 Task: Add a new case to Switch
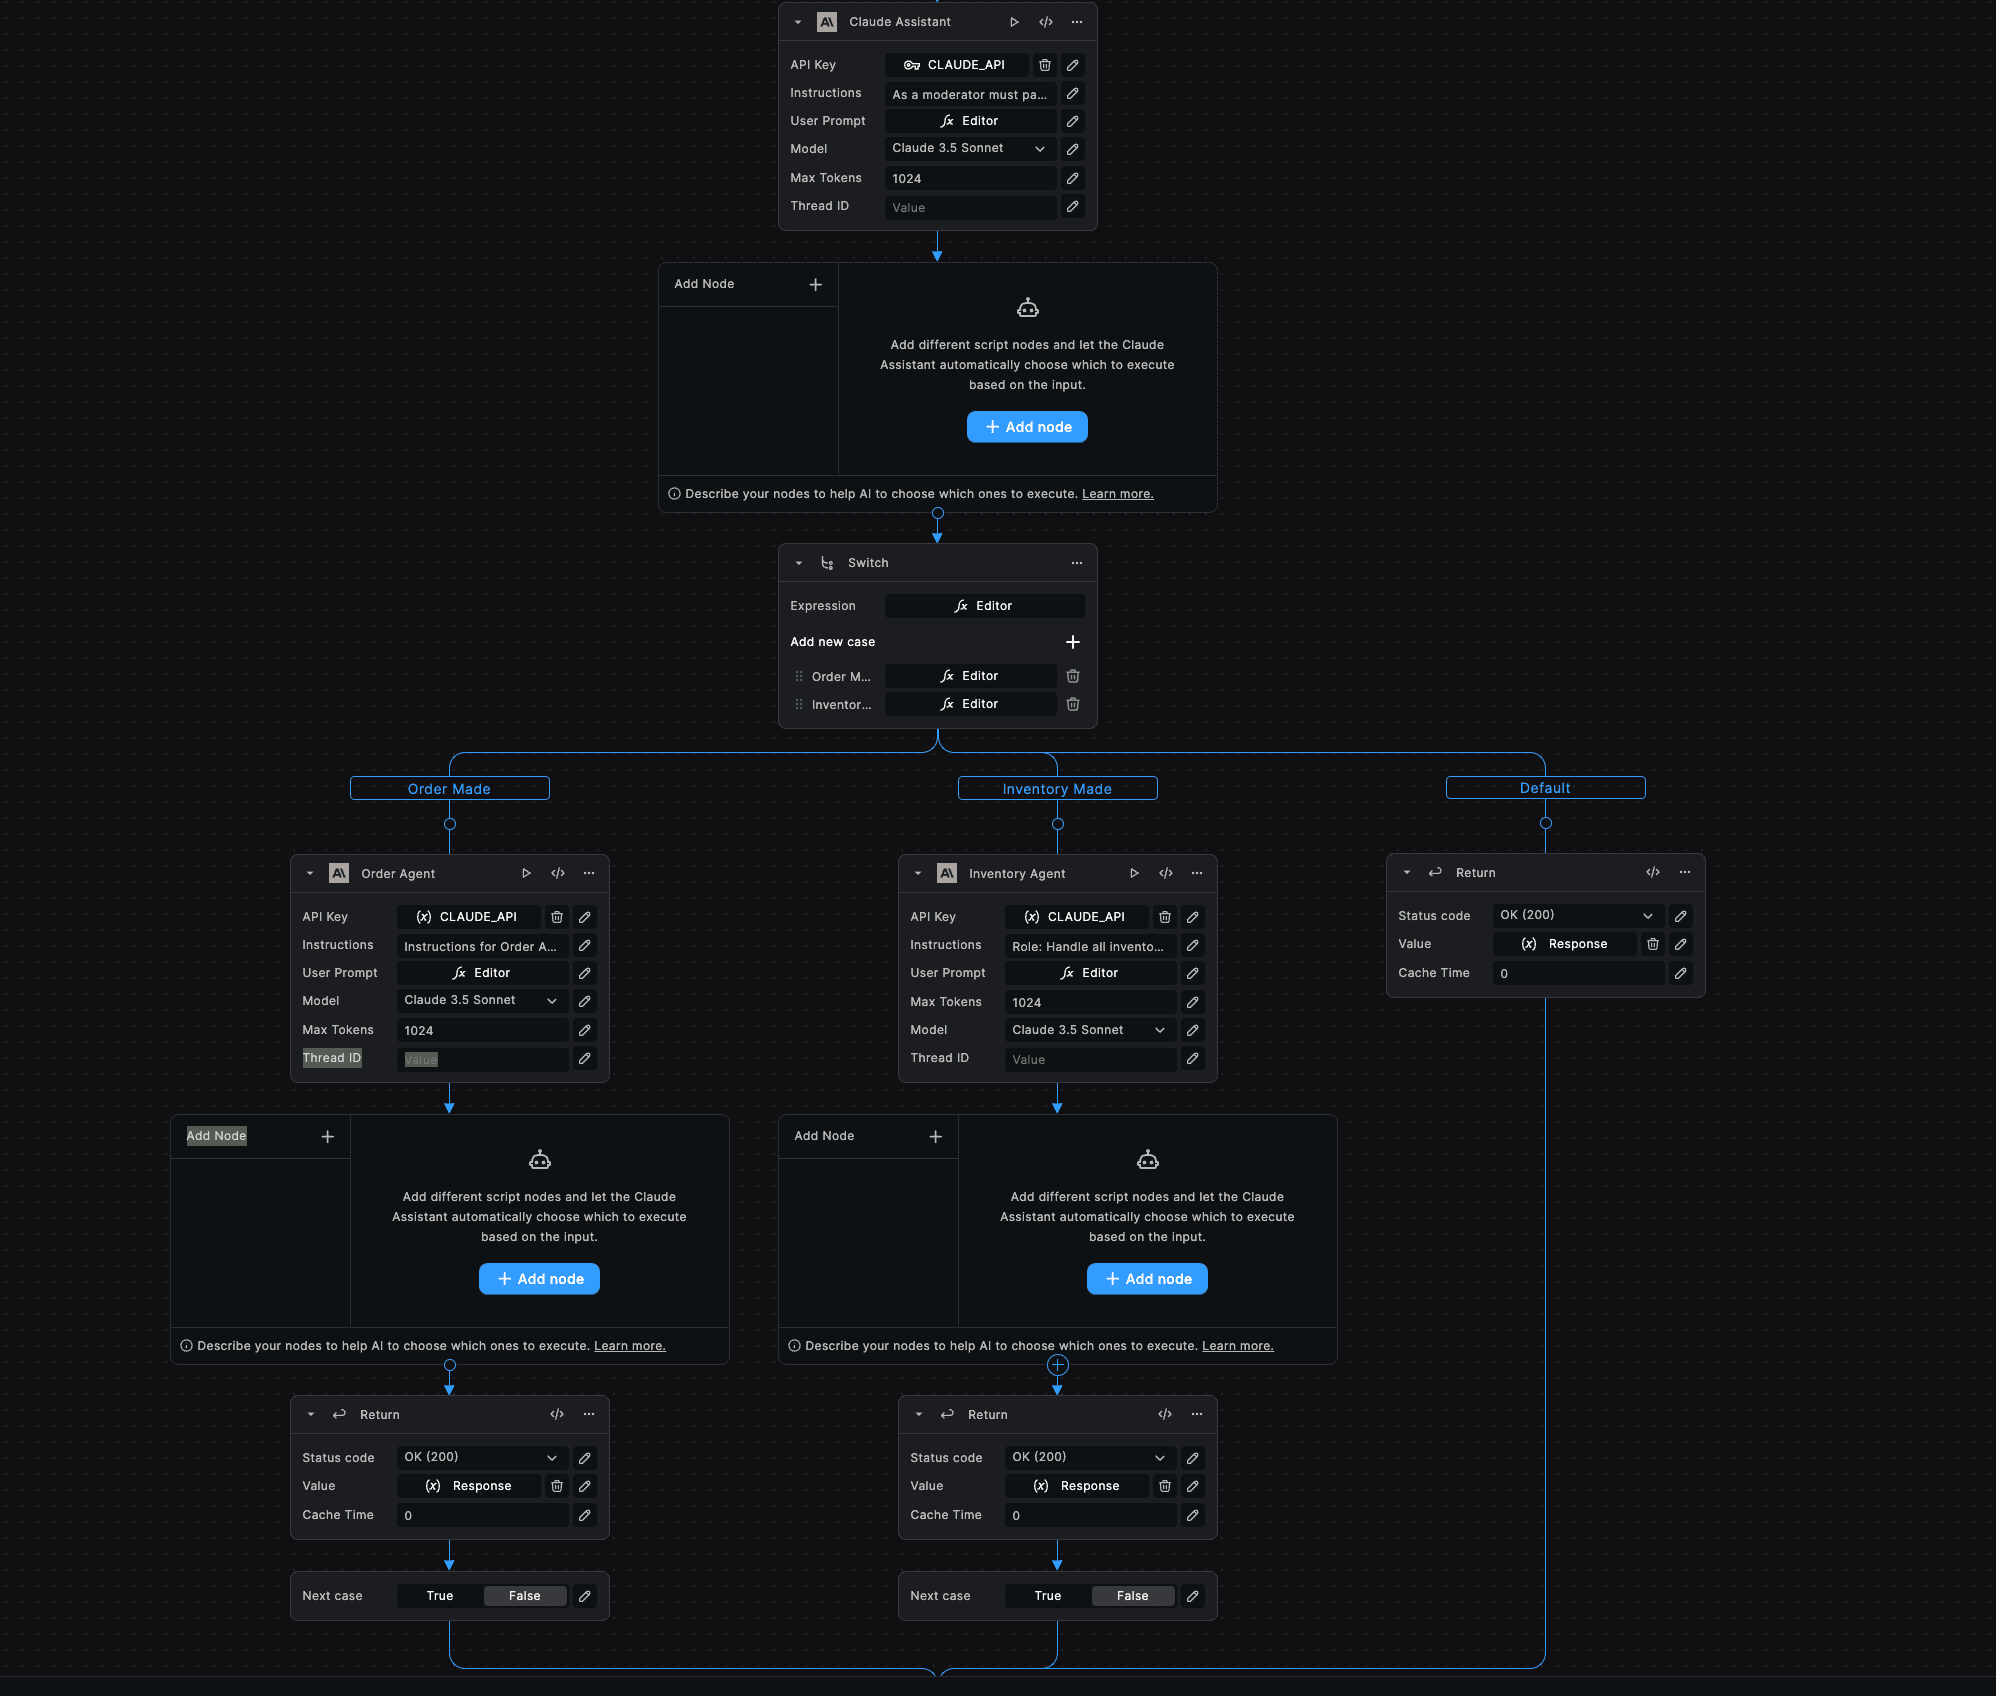(x=1073, y=642)
